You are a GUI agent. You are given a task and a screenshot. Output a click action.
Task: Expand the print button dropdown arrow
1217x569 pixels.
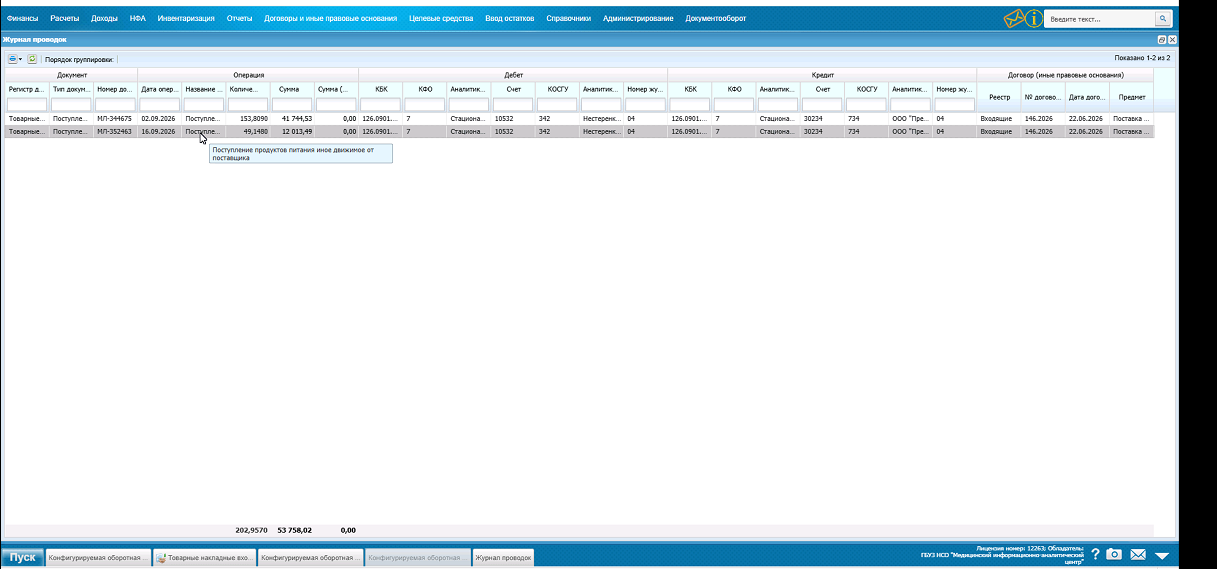coord(20,60)
